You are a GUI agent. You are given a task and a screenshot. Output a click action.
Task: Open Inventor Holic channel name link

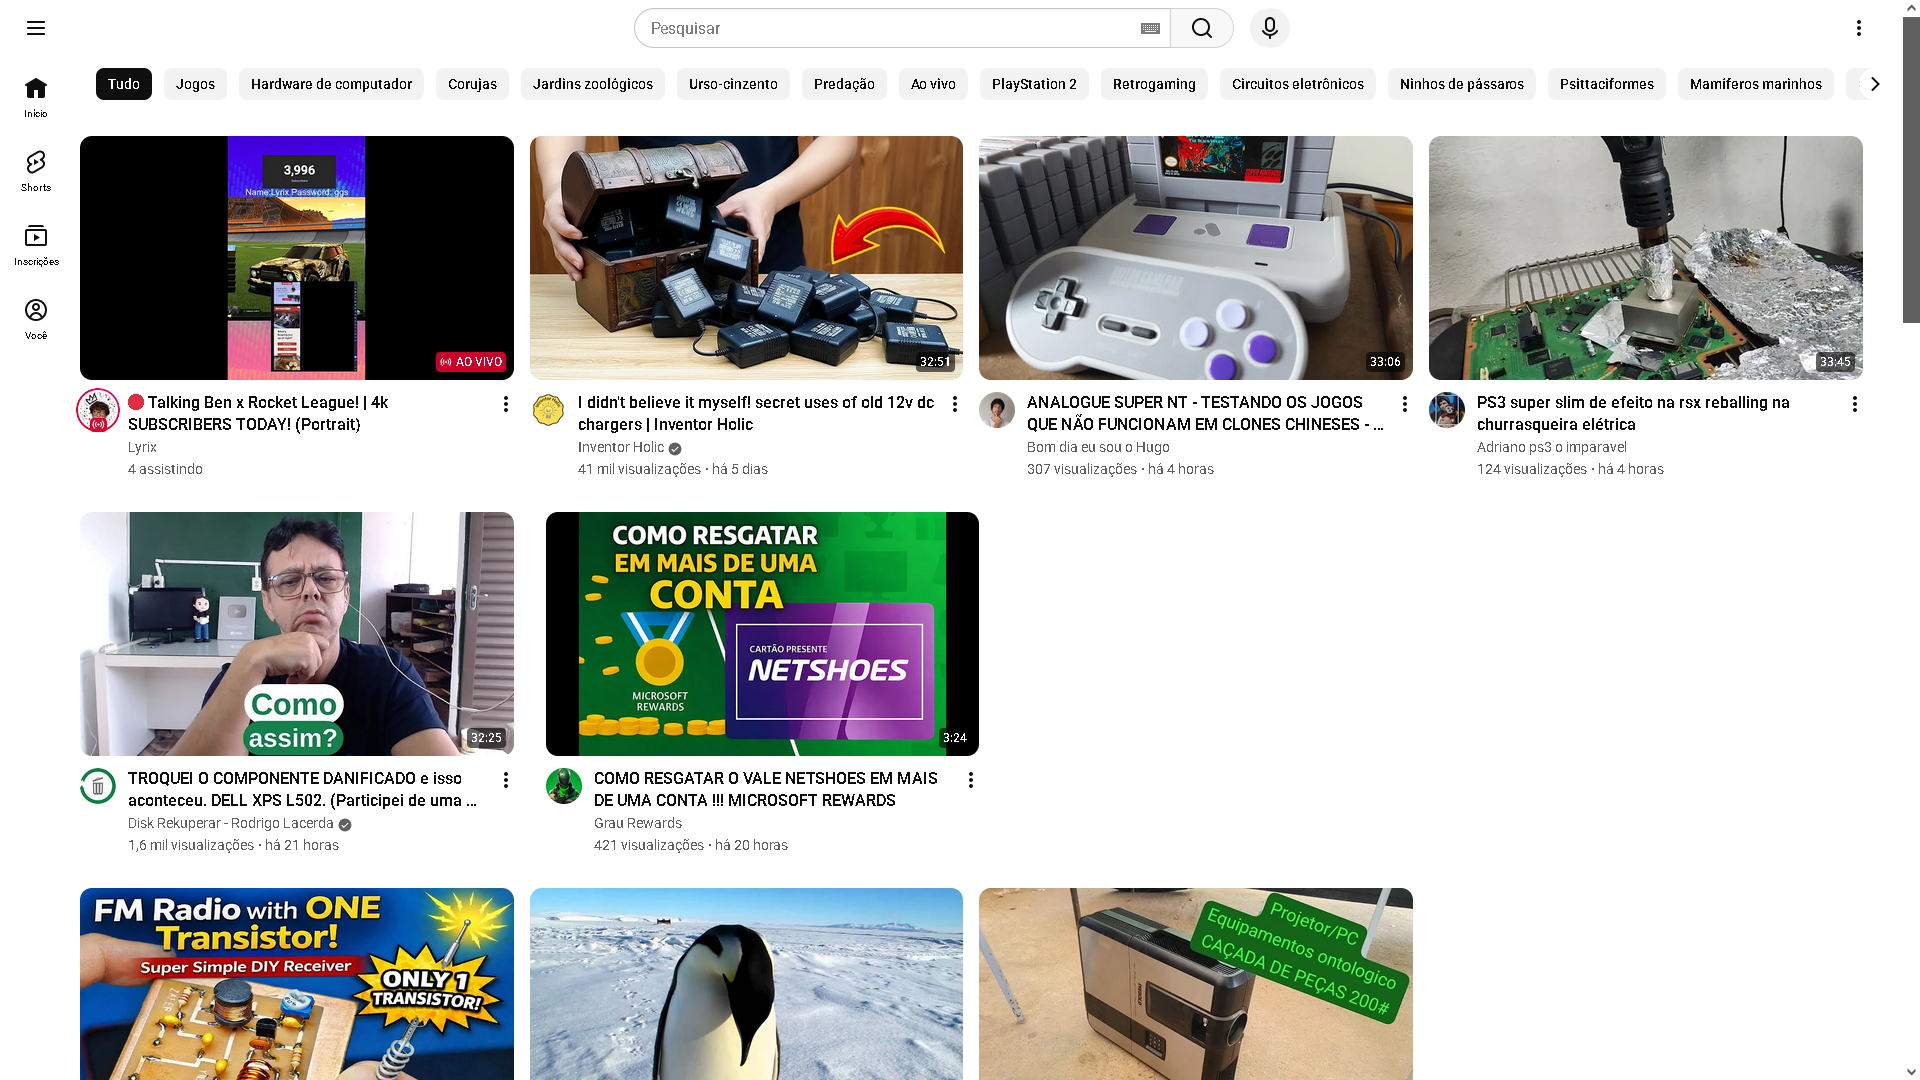click(x=620, y=447)
